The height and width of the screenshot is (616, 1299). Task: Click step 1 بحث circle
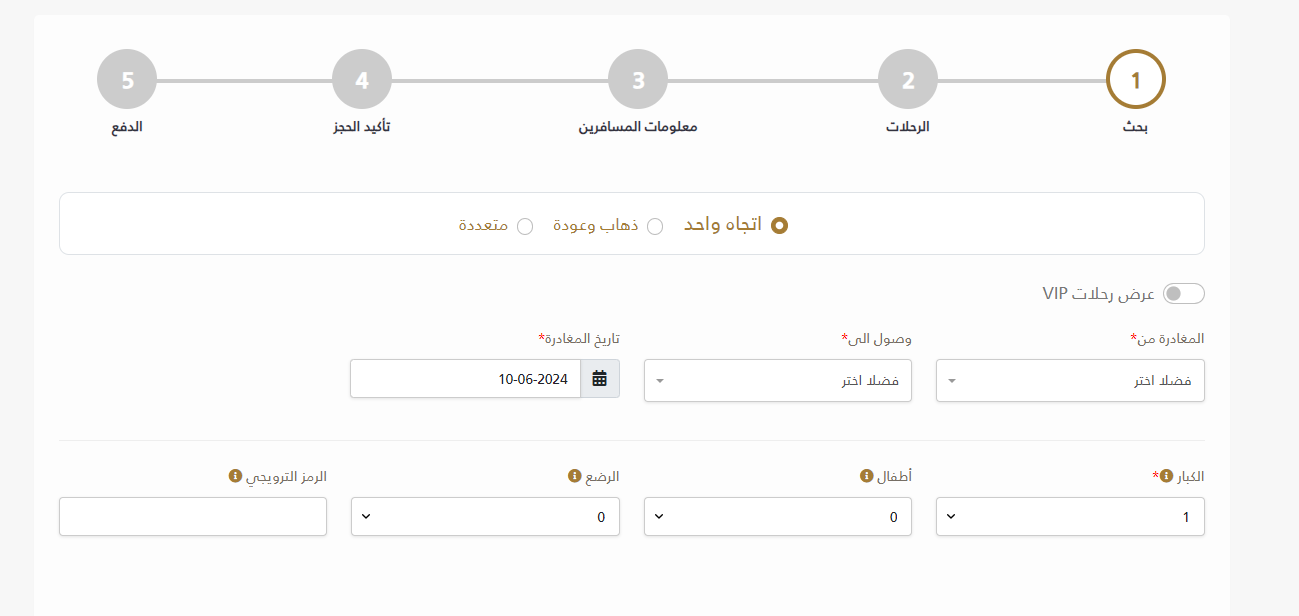click(x=1136, y=79)
